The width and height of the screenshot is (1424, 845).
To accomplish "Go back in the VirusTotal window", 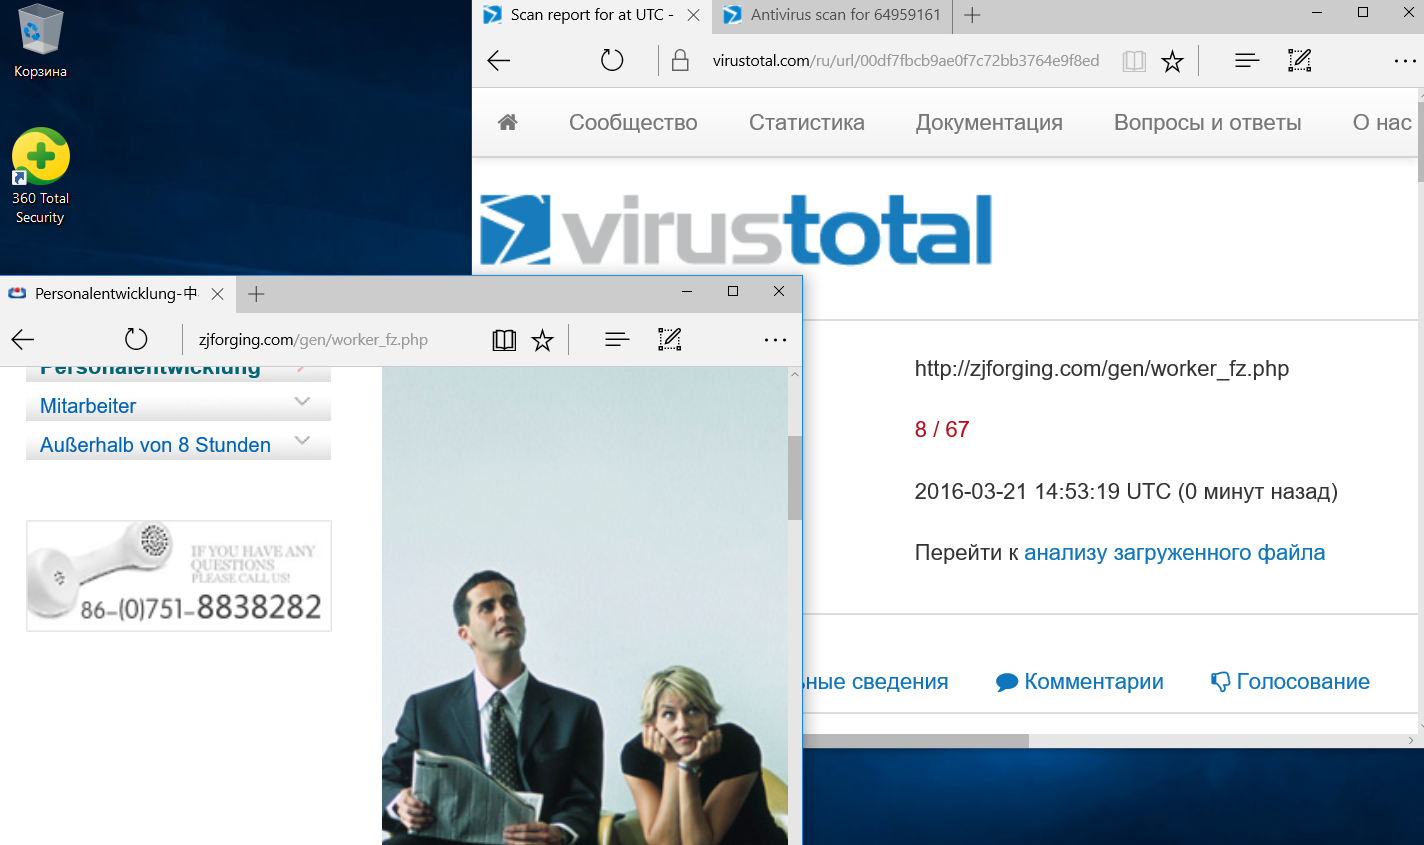I will (x=499, y=61).
